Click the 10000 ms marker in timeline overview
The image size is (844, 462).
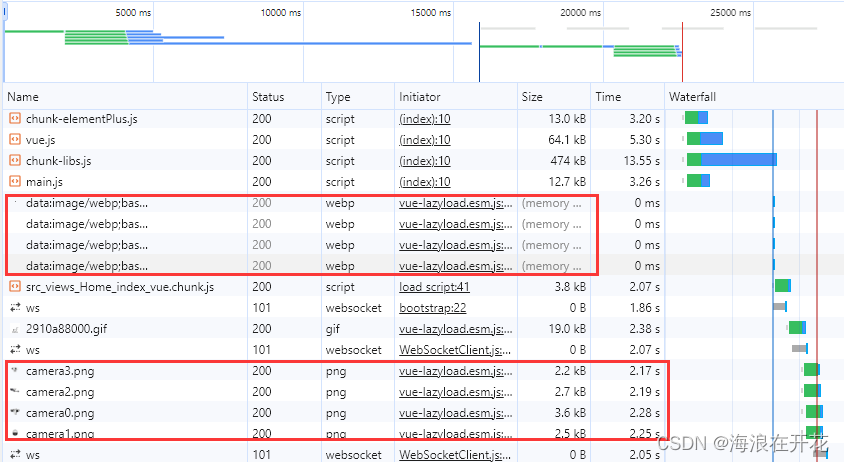280,12
